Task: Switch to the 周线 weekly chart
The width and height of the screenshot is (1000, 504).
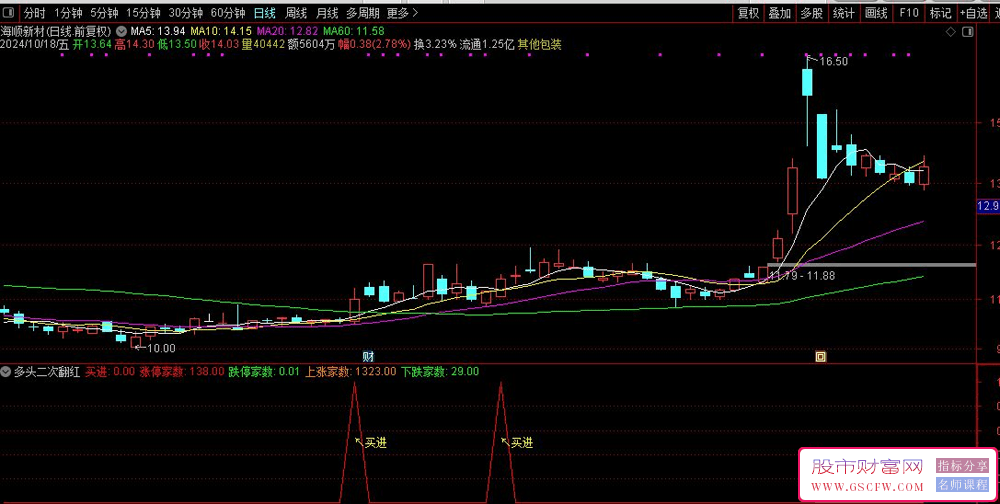Action: pyautogui.click(x=296, y=13)
